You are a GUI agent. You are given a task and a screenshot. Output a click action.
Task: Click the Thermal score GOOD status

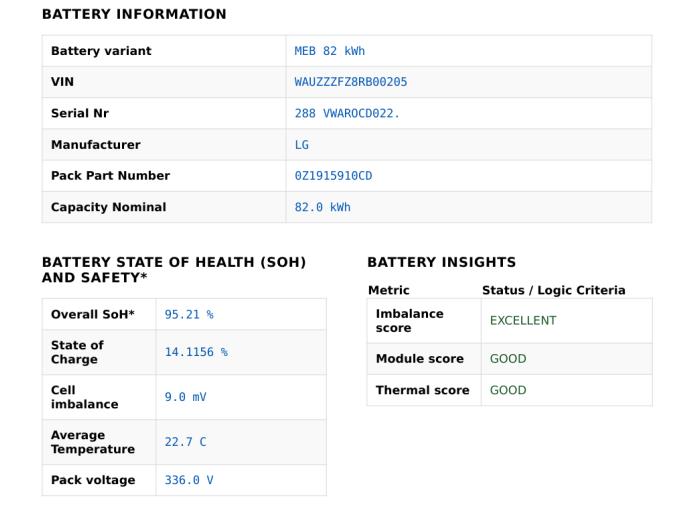tap(508, 390)
